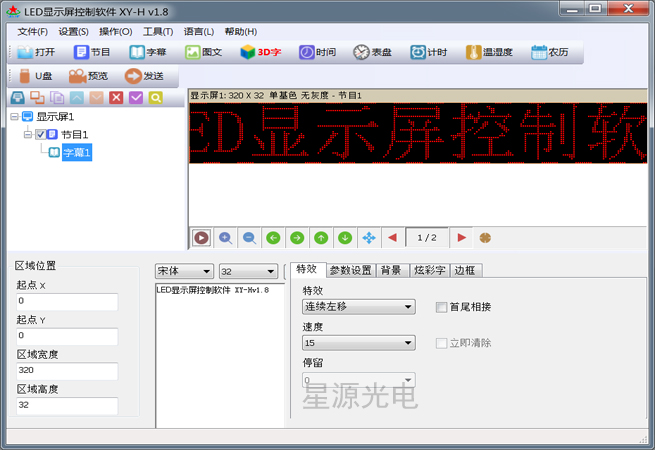
Task: Switch to the 炫彩字 tab
Action: (429, 271)
